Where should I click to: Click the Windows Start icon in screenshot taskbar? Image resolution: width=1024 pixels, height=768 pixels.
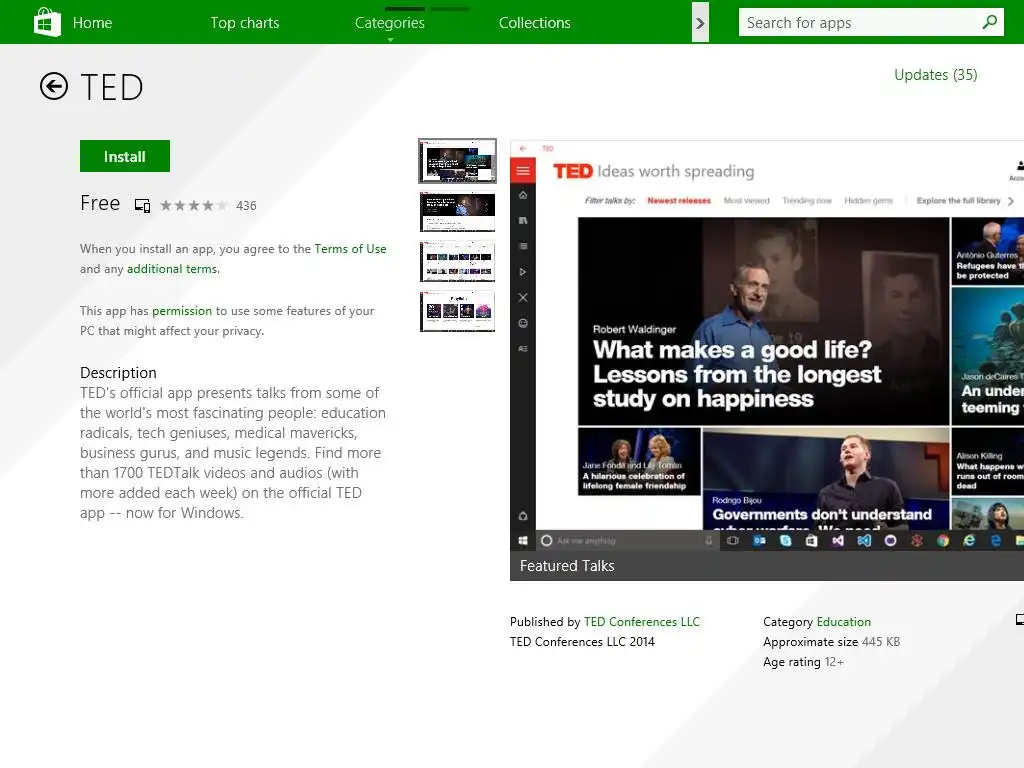[522, 541]
